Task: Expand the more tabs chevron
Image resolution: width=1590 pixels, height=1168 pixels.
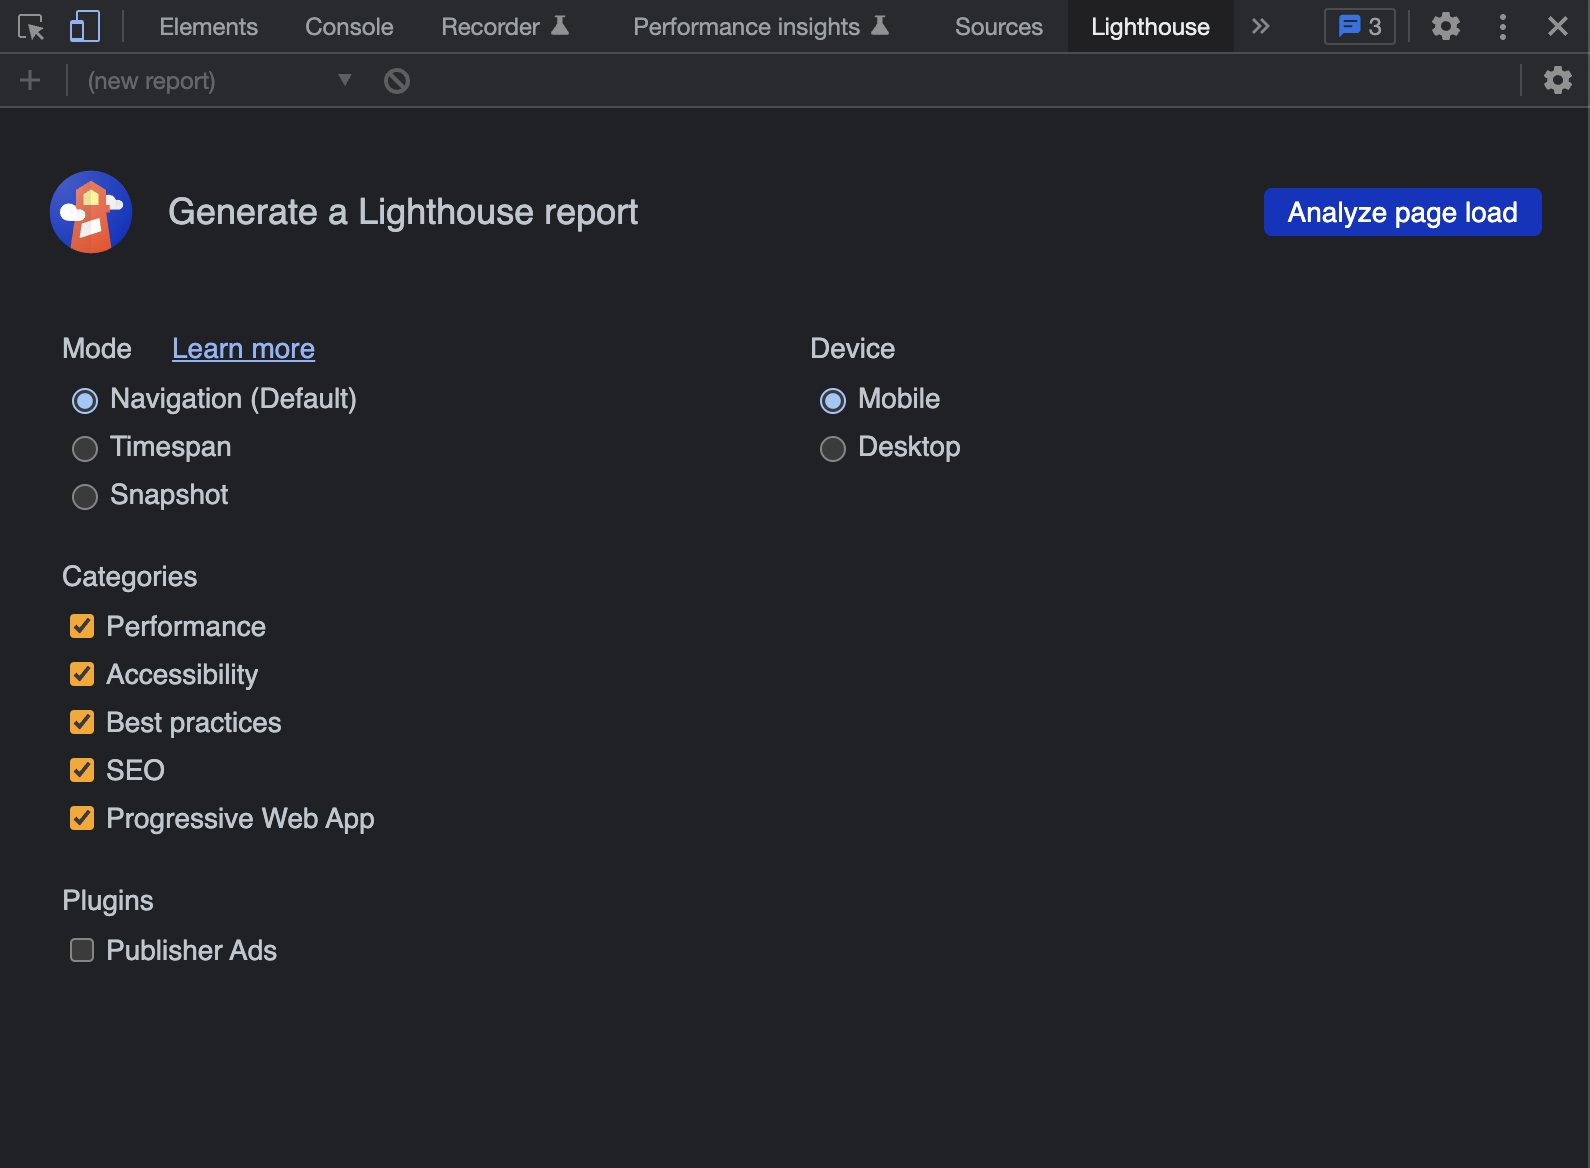Action: (x=1260, y=26)
